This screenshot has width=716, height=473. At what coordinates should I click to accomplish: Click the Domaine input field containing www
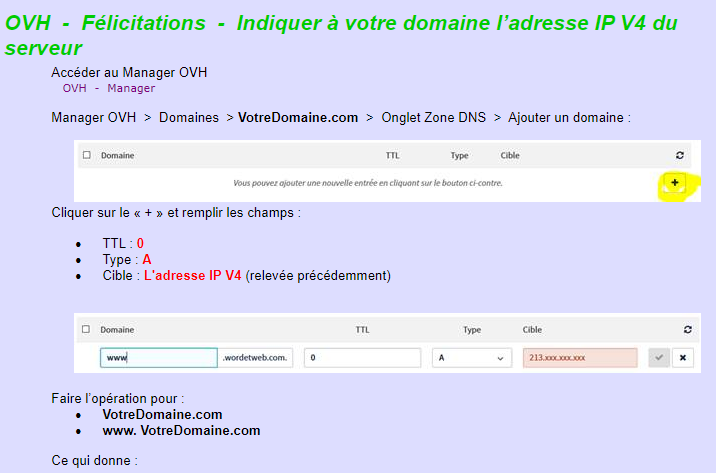pos(158,357)
